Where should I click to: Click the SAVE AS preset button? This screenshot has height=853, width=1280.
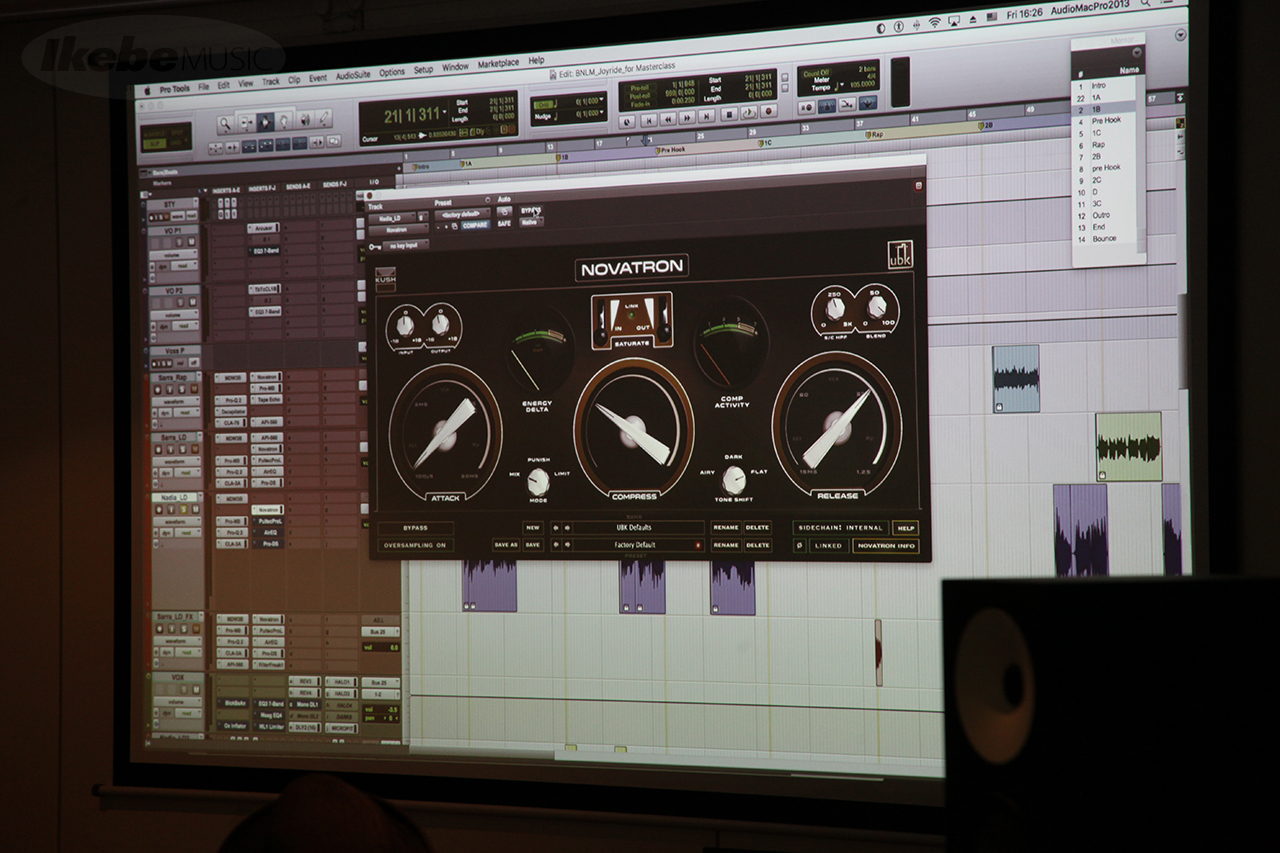tap(505, 545)
